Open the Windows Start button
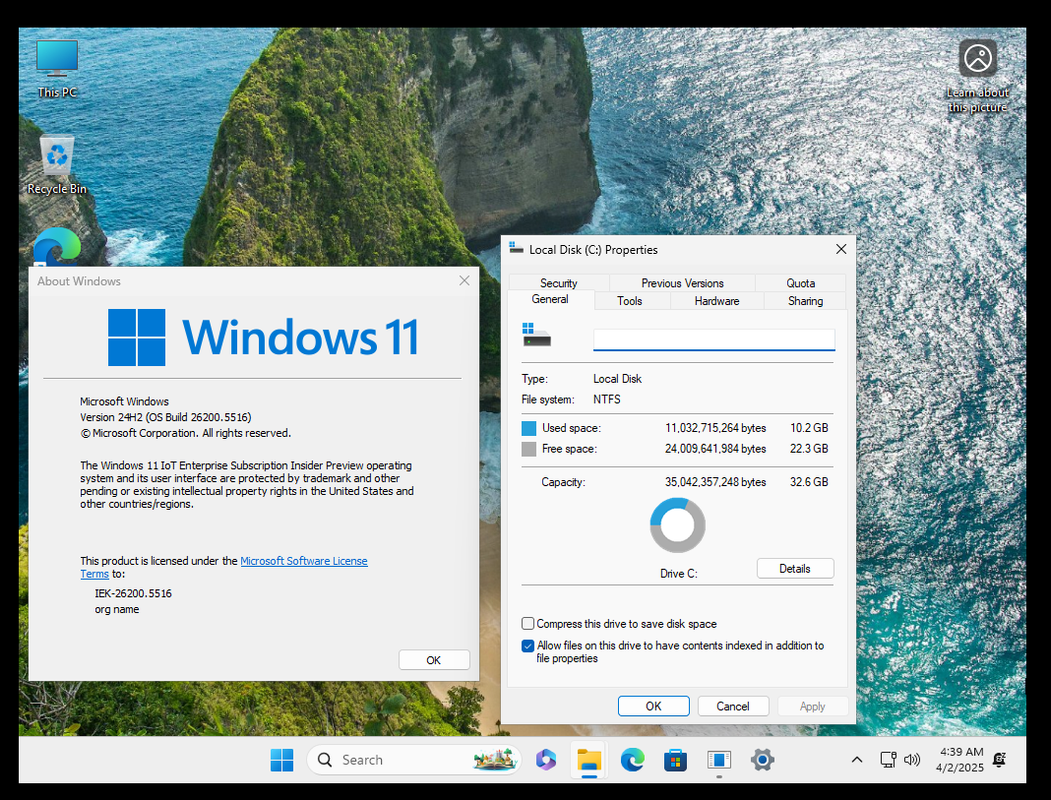 [282, 760]
